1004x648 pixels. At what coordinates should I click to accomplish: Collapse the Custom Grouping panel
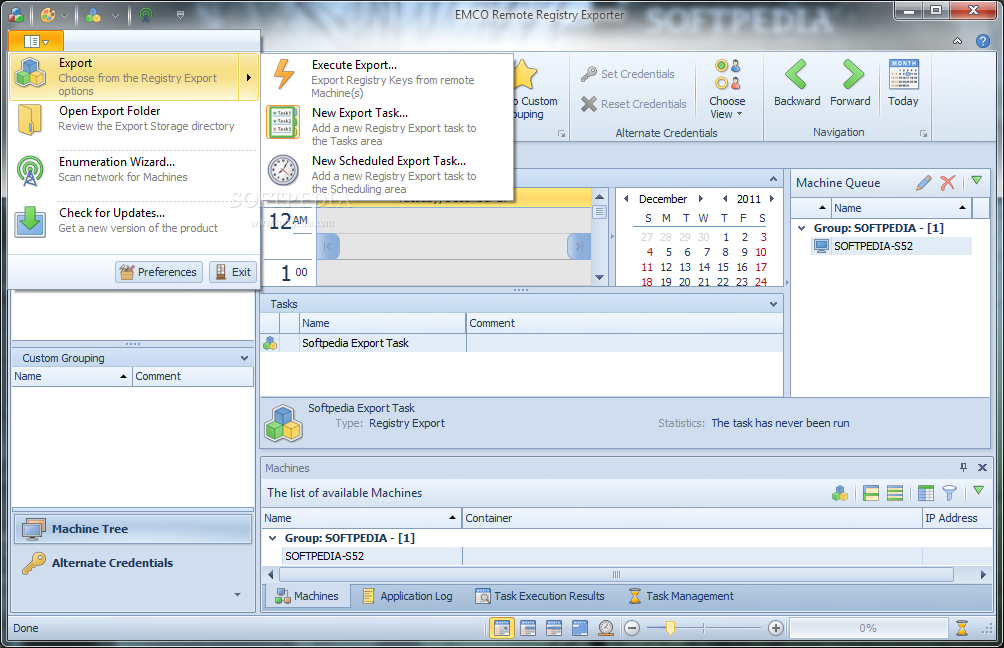244,359
